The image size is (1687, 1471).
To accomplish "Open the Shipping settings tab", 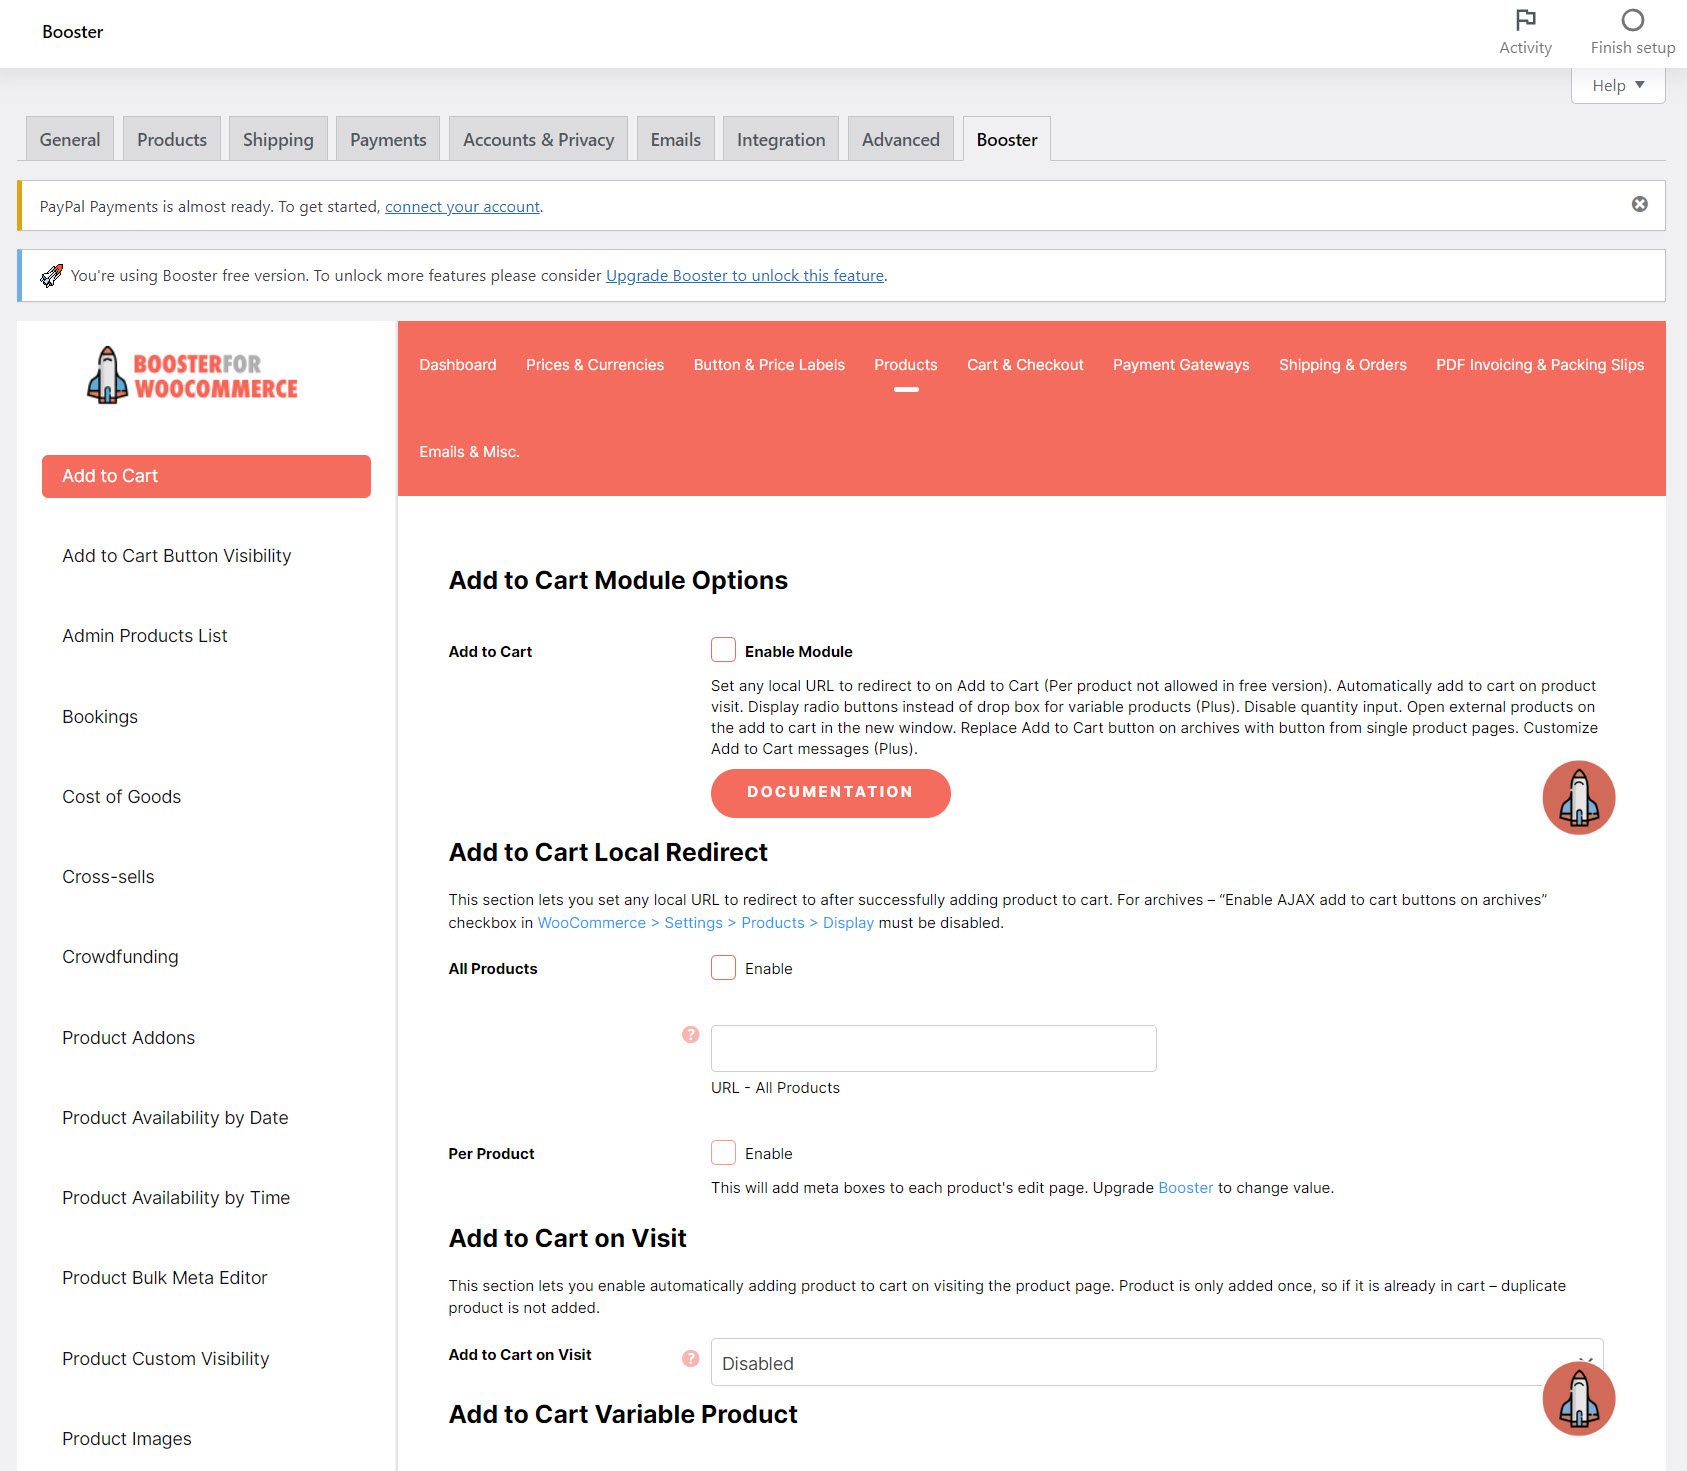I will click(x=278, y=139).
